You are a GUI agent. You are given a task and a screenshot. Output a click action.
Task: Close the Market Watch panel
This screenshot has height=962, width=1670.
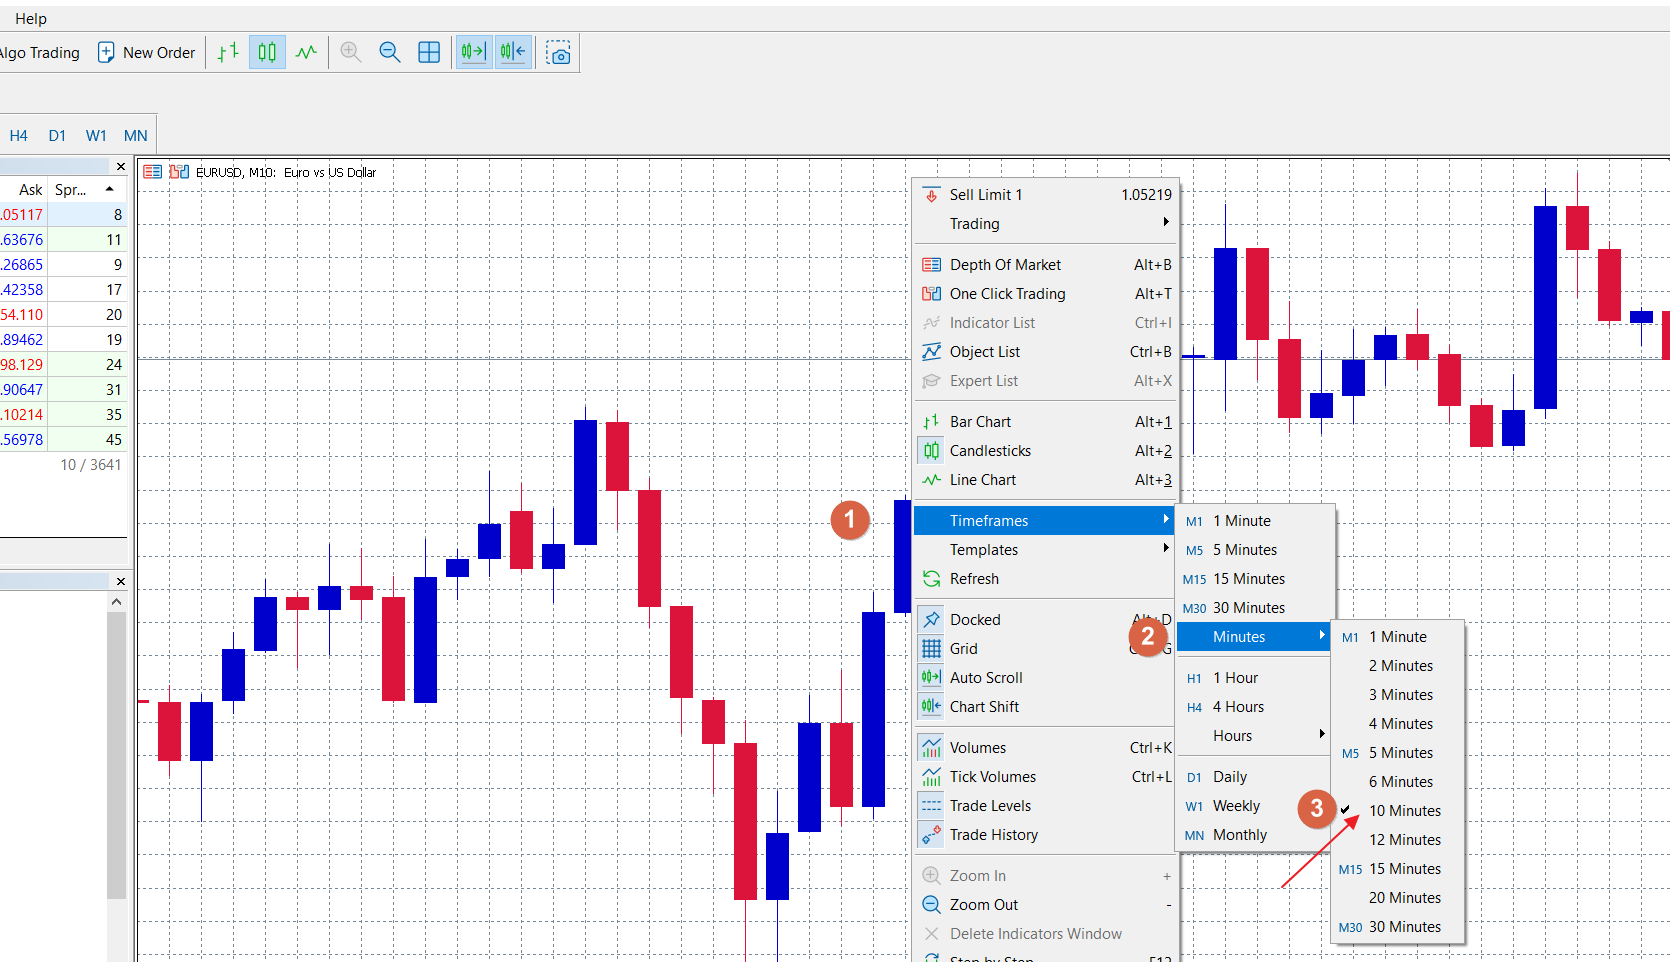click(x=121, y=167)
